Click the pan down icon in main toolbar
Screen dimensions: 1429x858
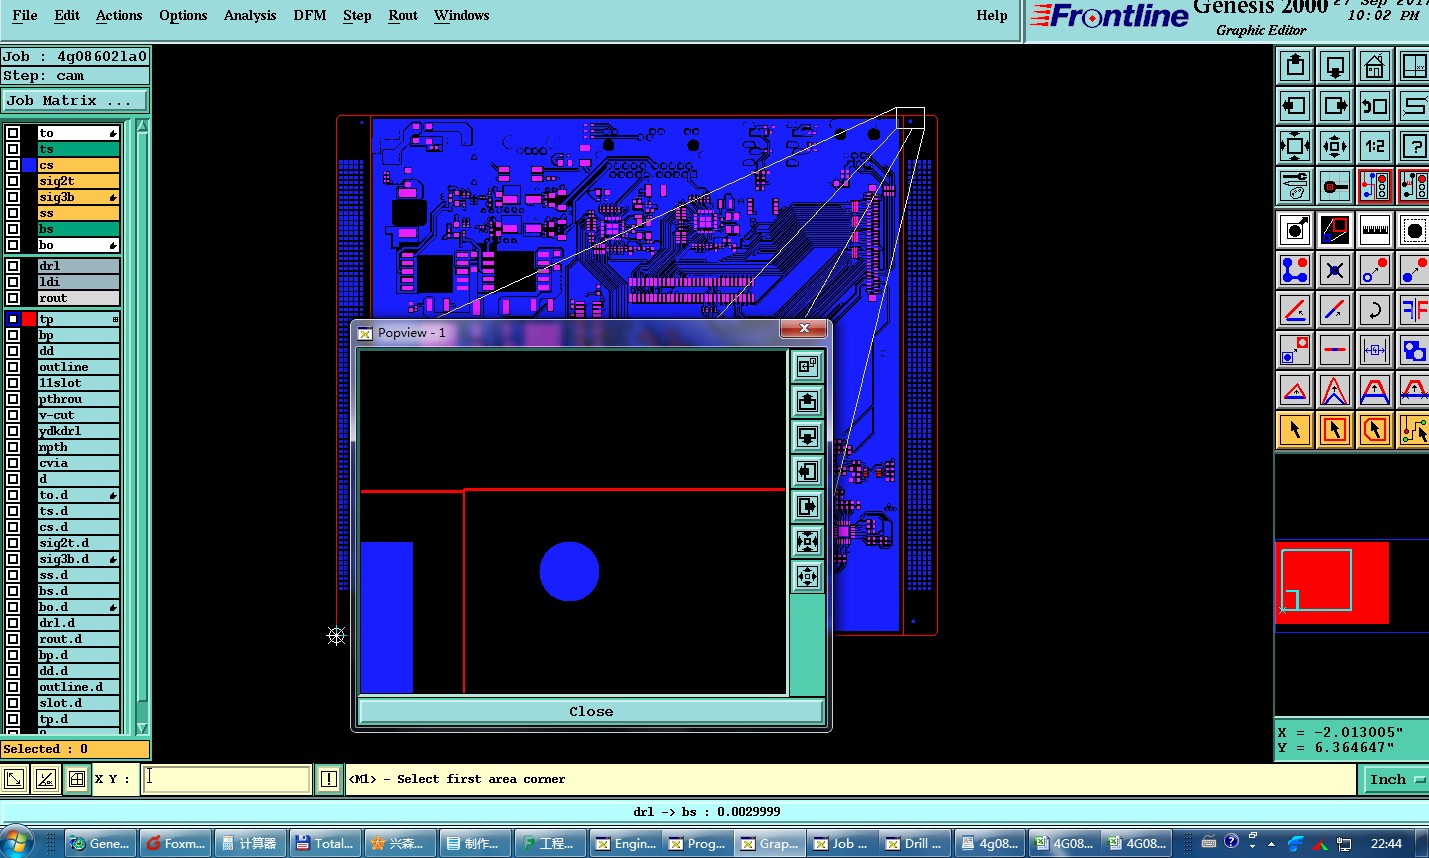click(1335, 66)
